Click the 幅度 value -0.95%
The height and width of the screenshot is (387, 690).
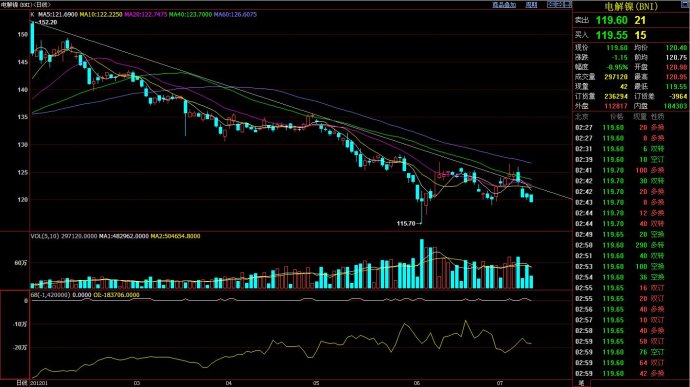617,67
